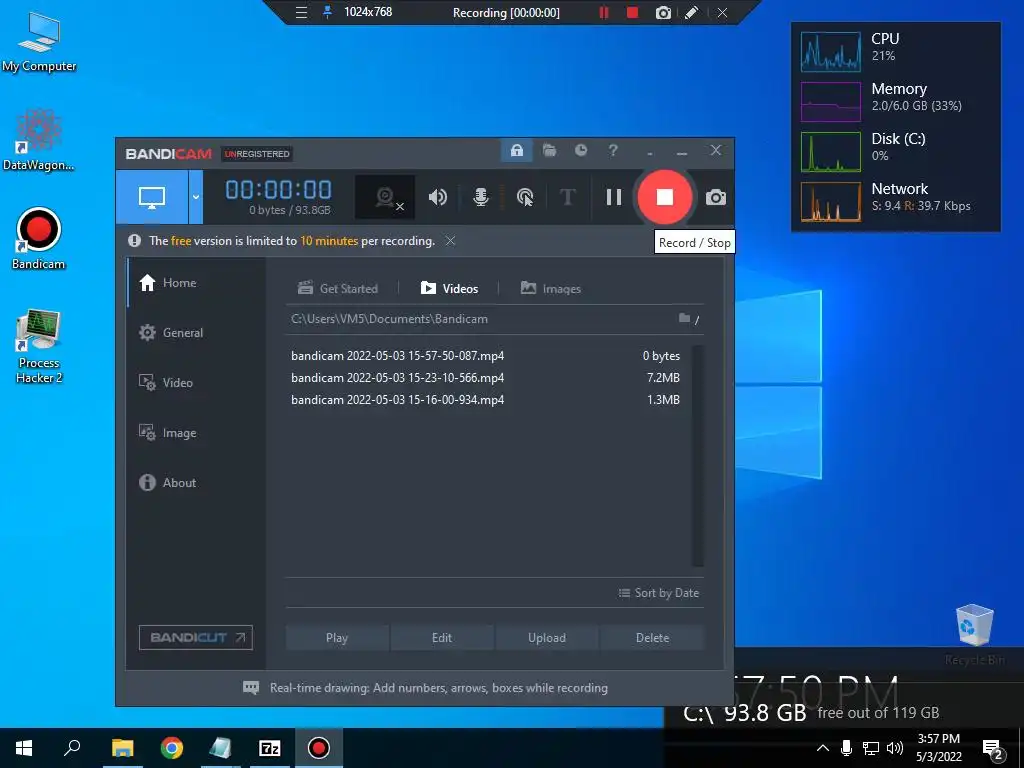The height and width of the screenshot is (768, 1024).
Task: Switch to the Images tab
Action: [x=551, y=288]
